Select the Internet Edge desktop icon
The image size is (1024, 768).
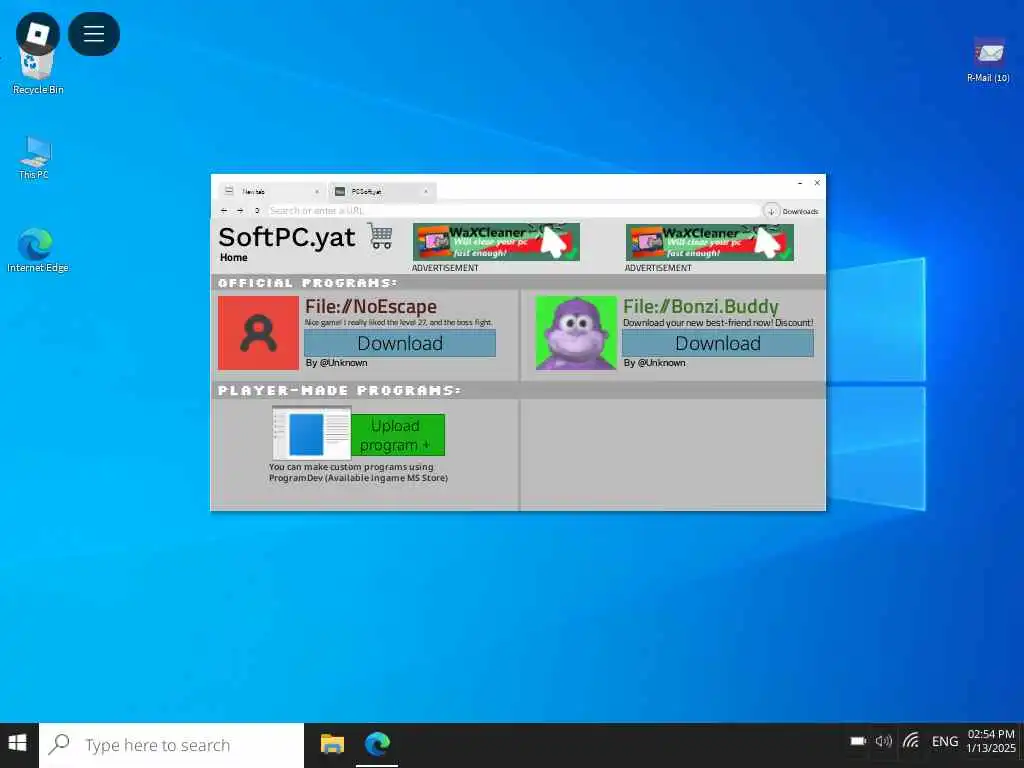tap(37, 250)
